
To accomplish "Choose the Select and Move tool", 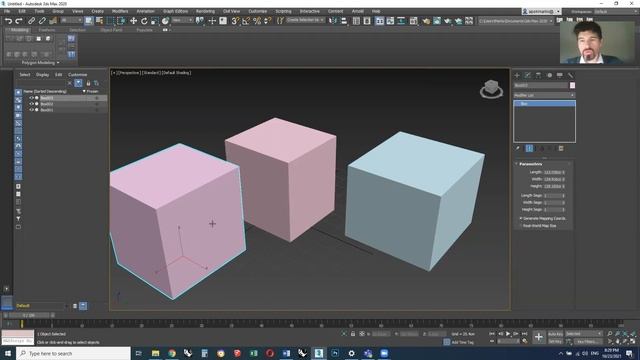I will [x=133, y=21].
